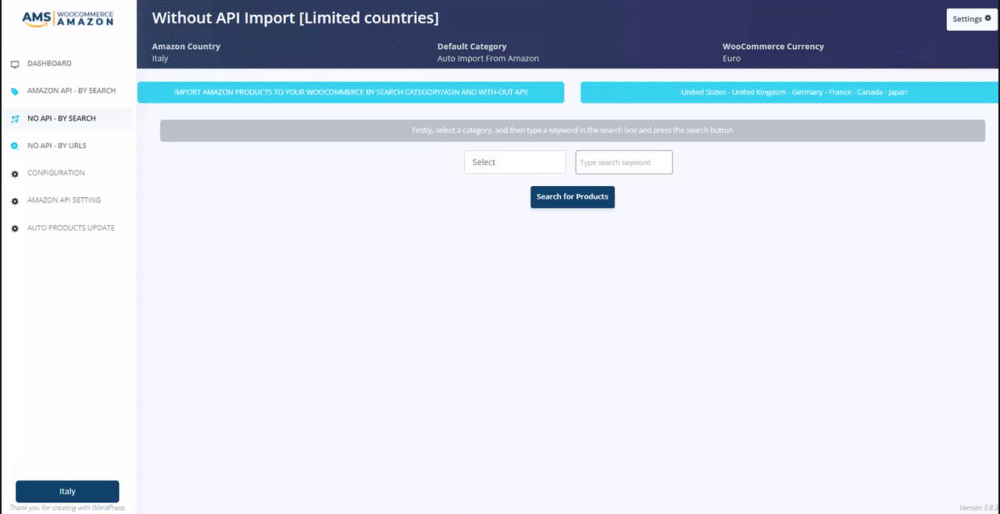The image size is (1000, 514).
Task: Click the Italy value under Amazon Country
Action: [160, 59]
